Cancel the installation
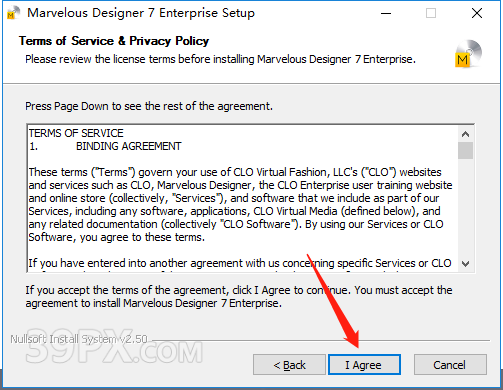The image size is (503, 390). tap(450, 365)
